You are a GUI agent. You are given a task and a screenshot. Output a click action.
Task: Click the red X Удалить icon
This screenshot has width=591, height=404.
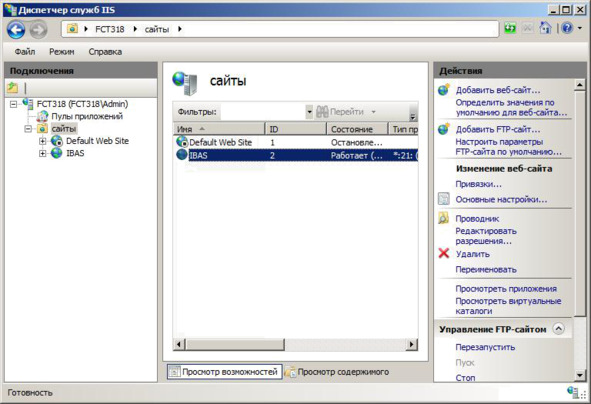coord(444,253)
